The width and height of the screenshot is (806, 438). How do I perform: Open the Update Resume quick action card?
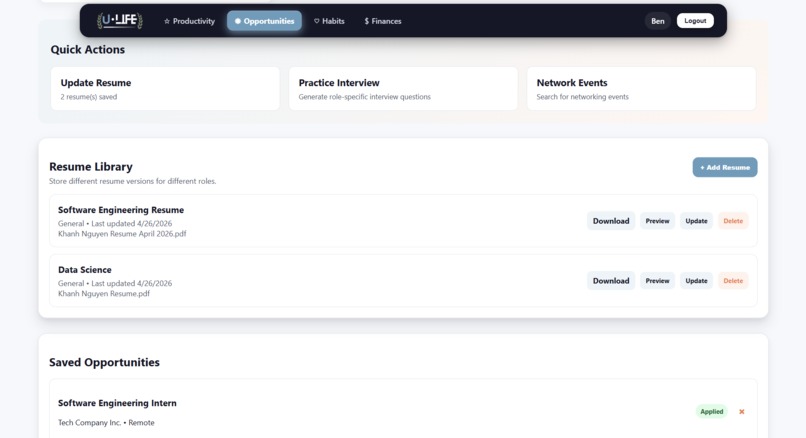[x=165, y=88]
